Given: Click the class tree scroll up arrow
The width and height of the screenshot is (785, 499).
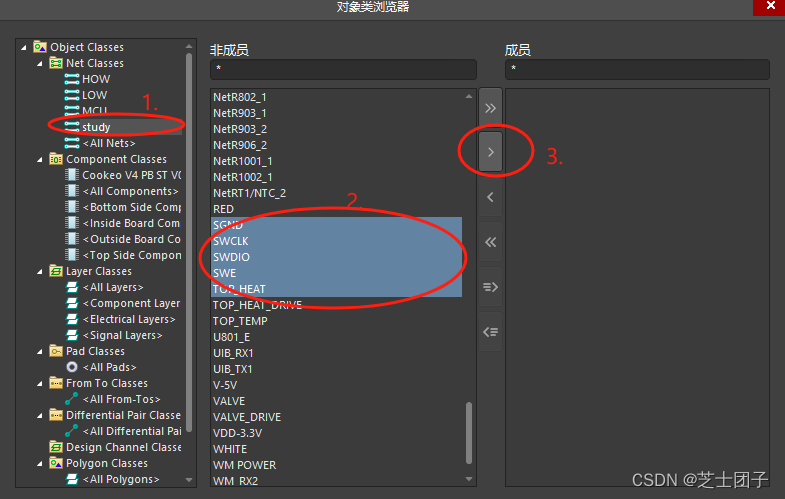Looking at the screenshot, I should (189, 47).
